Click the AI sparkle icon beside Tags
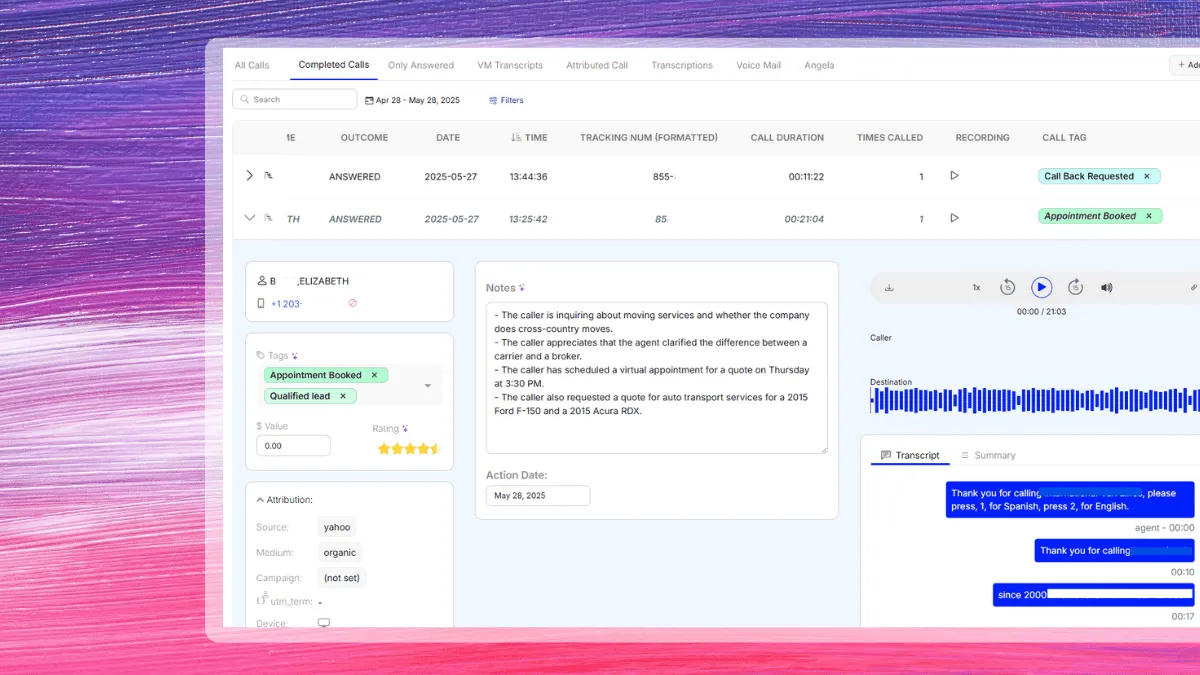The width and height of the screenshot is (1200, 675). (295, 355)
